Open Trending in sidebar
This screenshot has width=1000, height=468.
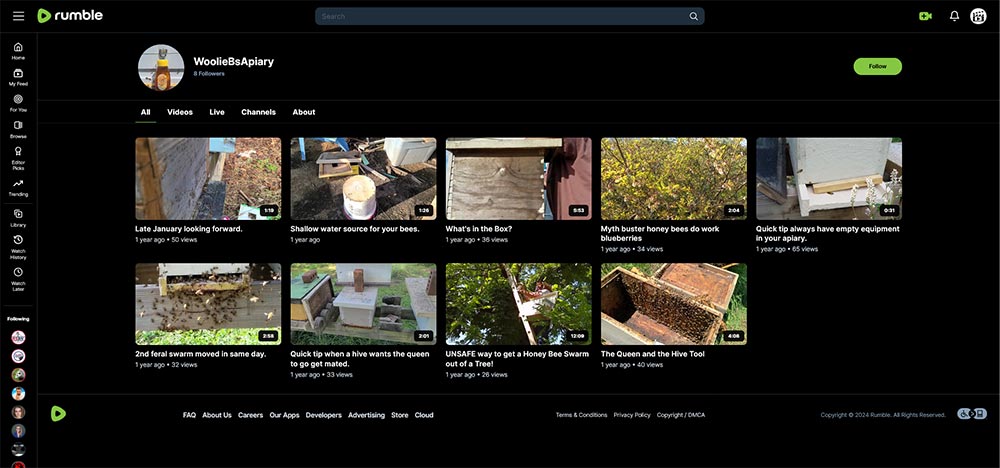18,187
